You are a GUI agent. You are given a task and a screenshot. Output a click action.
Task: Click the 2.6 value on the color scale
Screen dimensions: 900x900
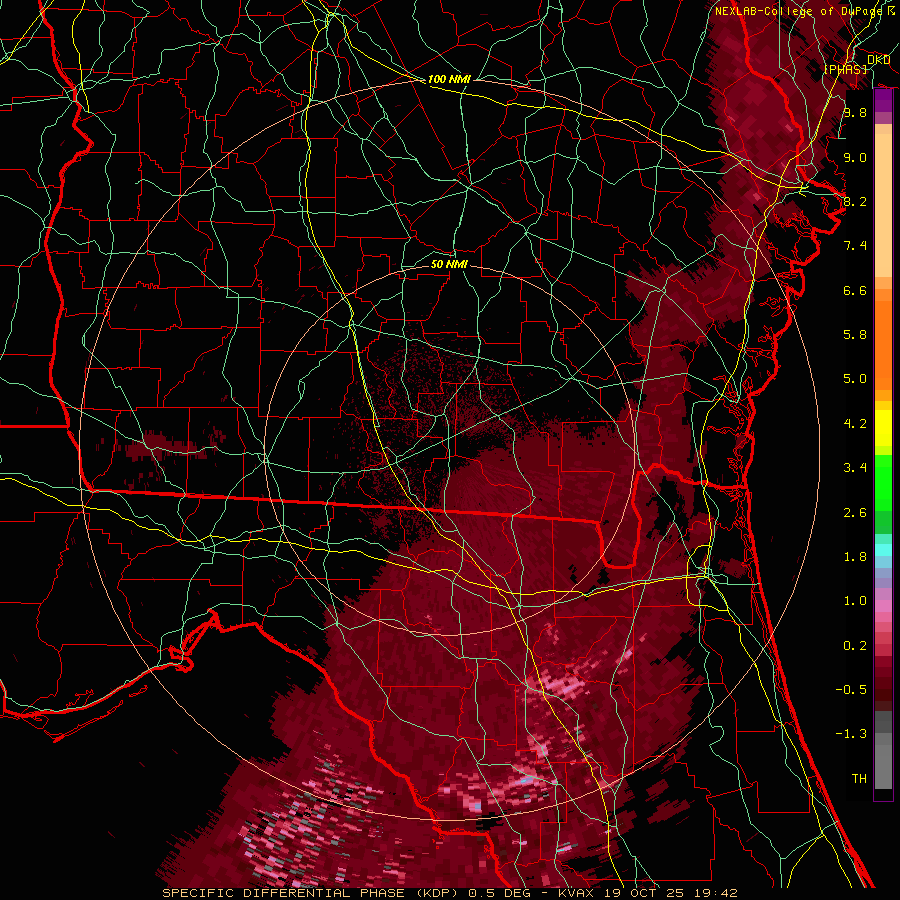[x=855, y=513]
